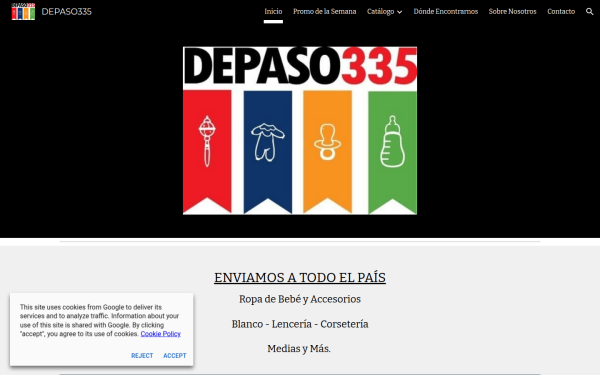Click the baby rattle on red ribbon

pos(207,141)
